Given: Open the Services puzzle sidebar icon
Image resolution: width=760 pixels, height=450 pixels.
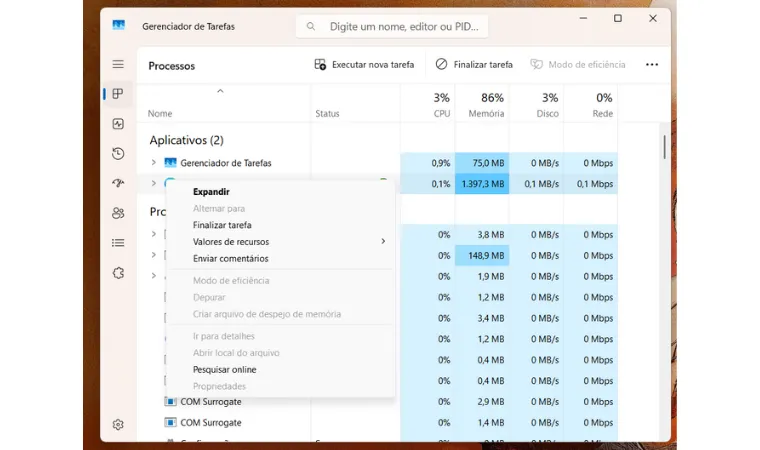Looking at the screenshot, I should click(118, 273).
